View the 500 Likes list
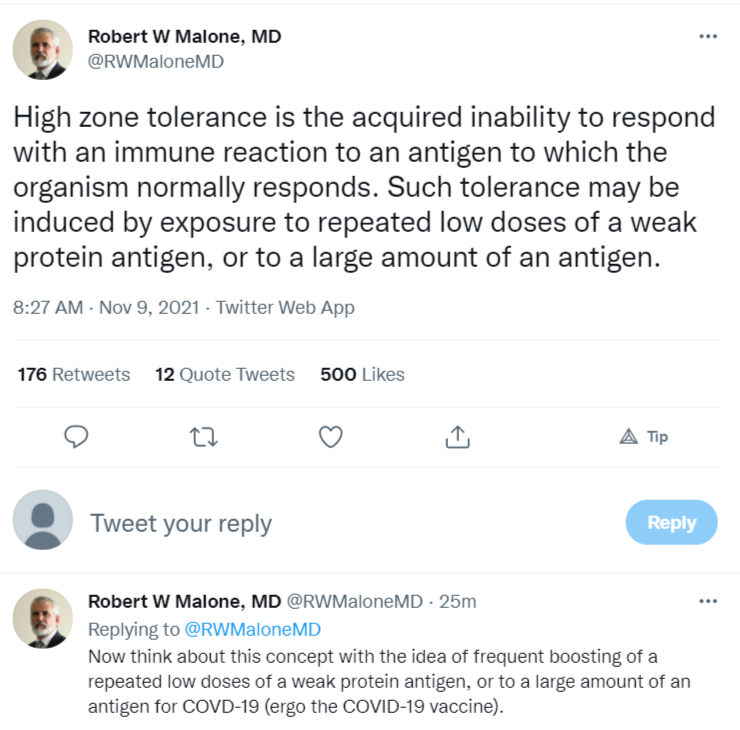This screenshot has height=730, width=740. click(x=362, y=375)
